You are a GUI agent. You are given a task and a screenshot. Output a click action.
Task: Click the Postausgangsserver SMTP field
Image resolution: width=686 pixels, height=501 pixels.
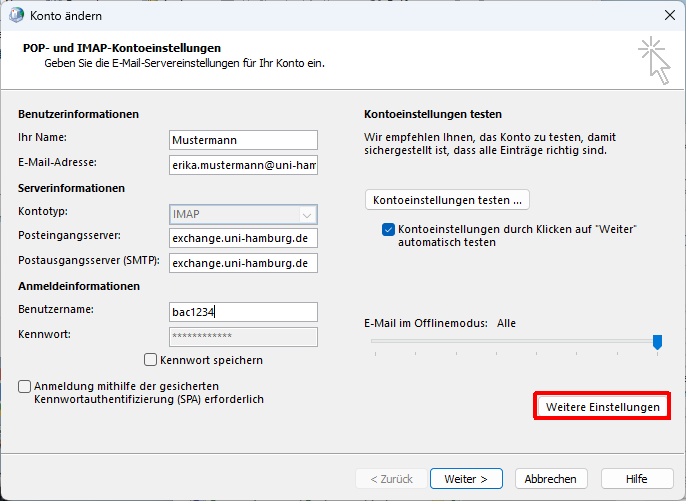click(x=243, y=263)
